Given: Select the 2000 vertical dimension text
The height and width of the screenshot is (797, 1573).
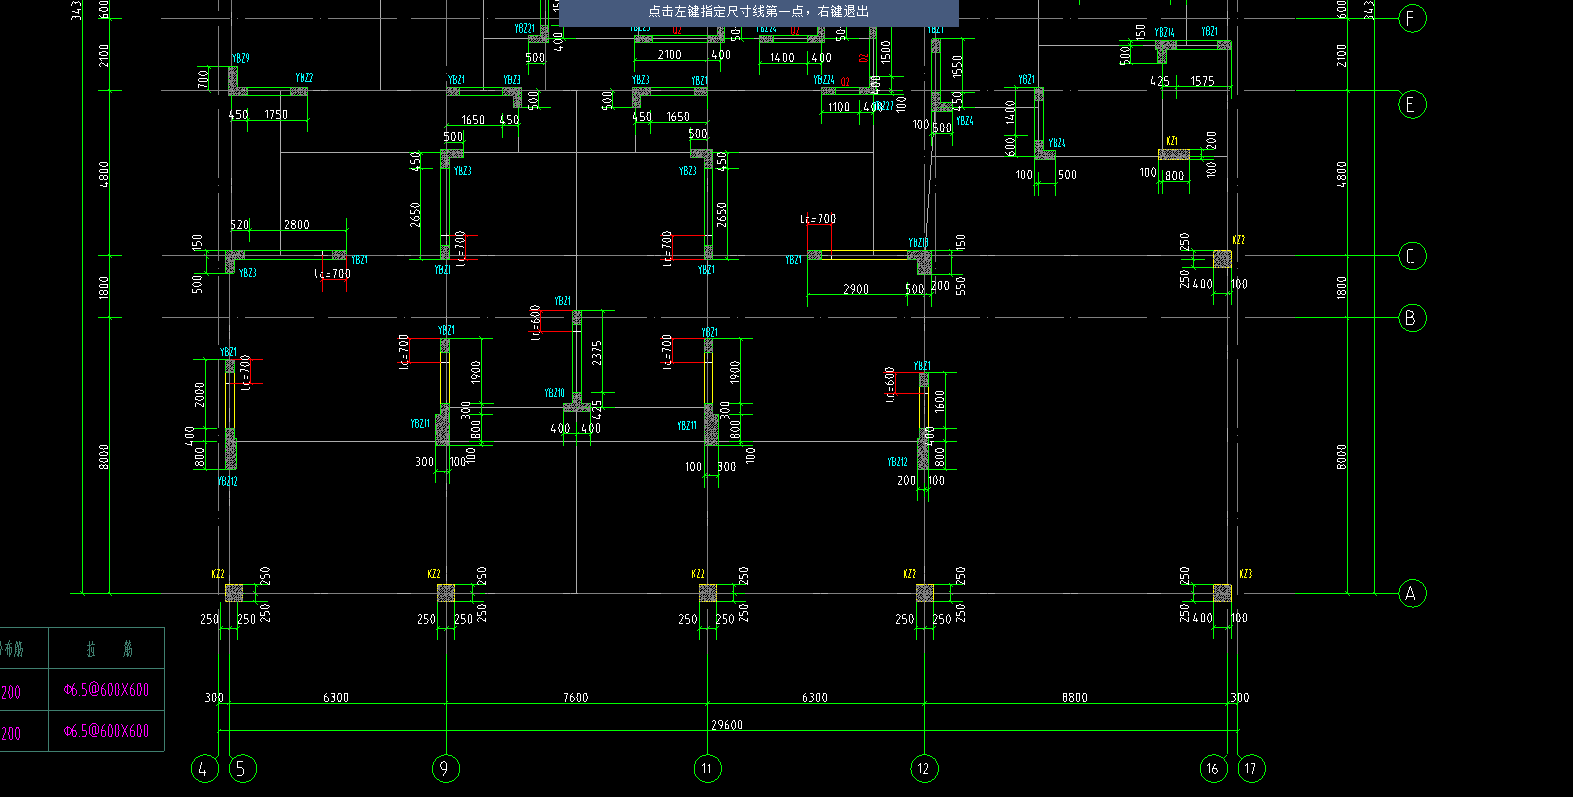Looking at the screenshot, I should coord(199,394).
